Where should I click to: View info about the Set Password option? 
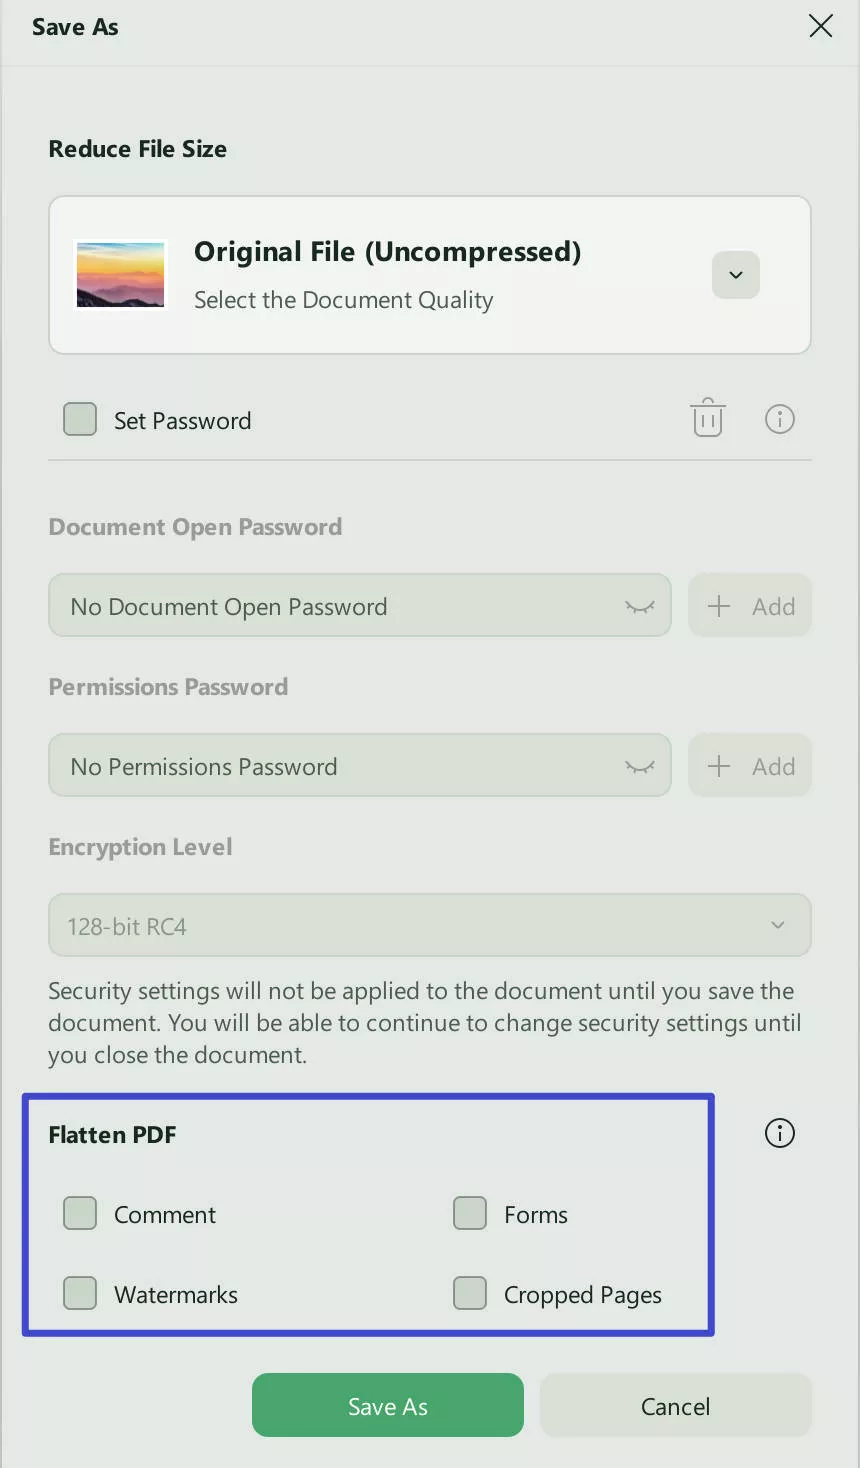780,418
